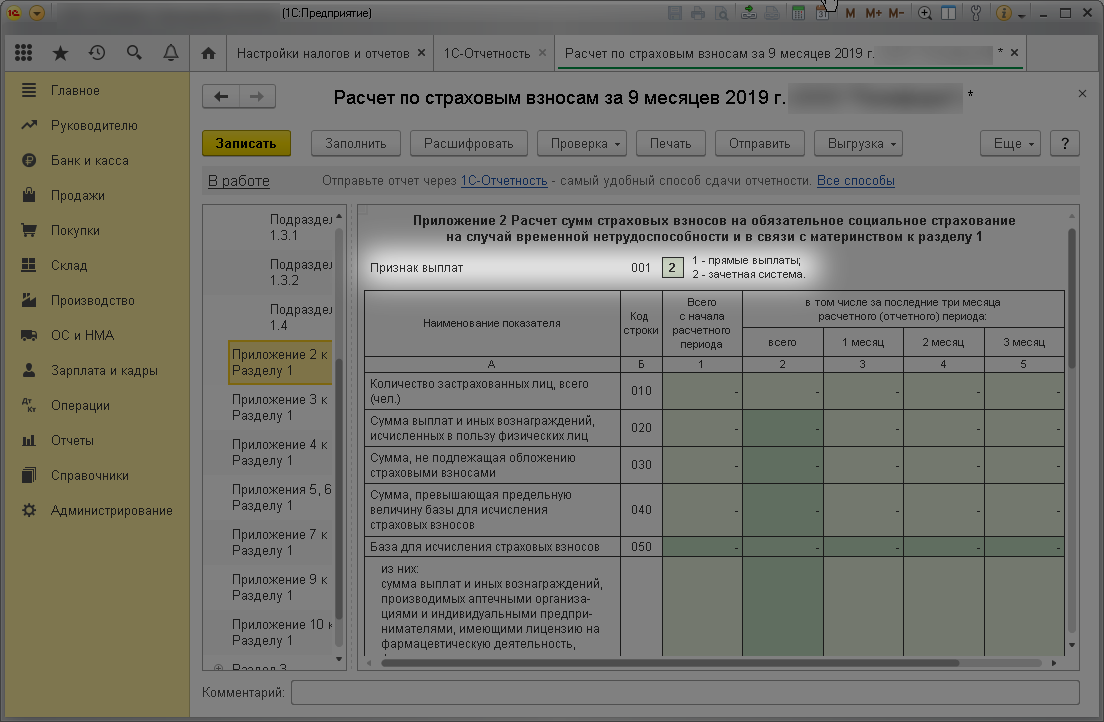
Task: Go to the home page icon
Action: (208, 53)
